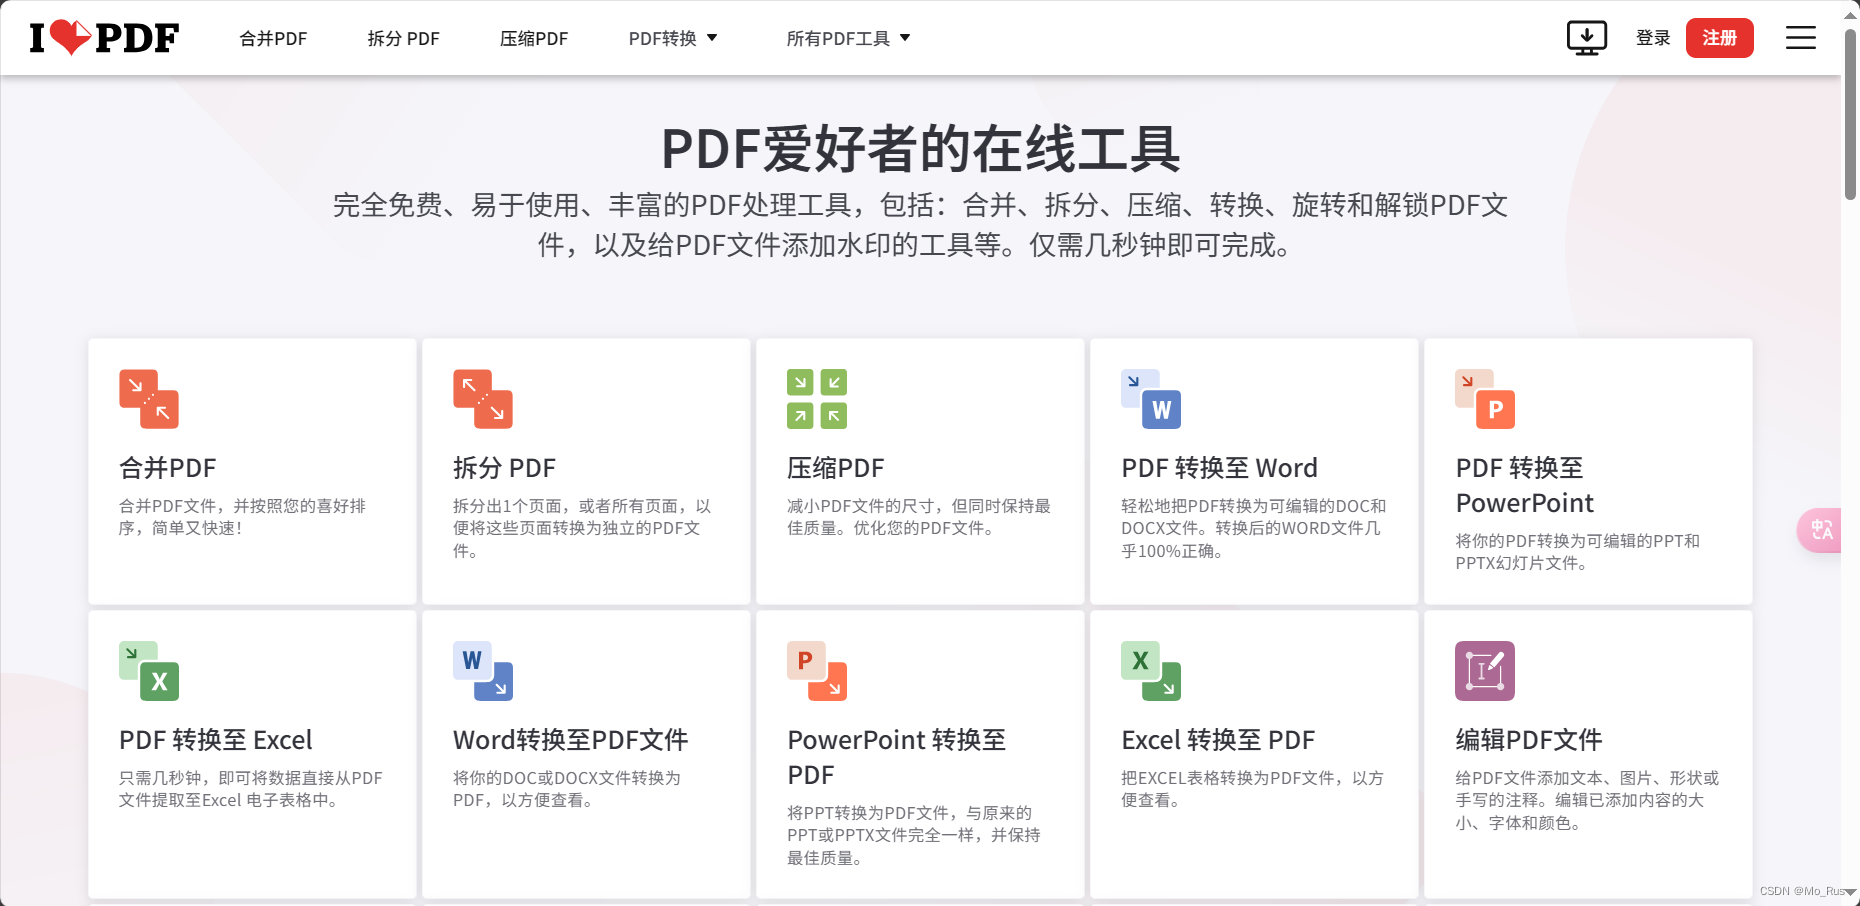
Task: Expand the PDF转换 dropdown menu
Action: [673, 38]
